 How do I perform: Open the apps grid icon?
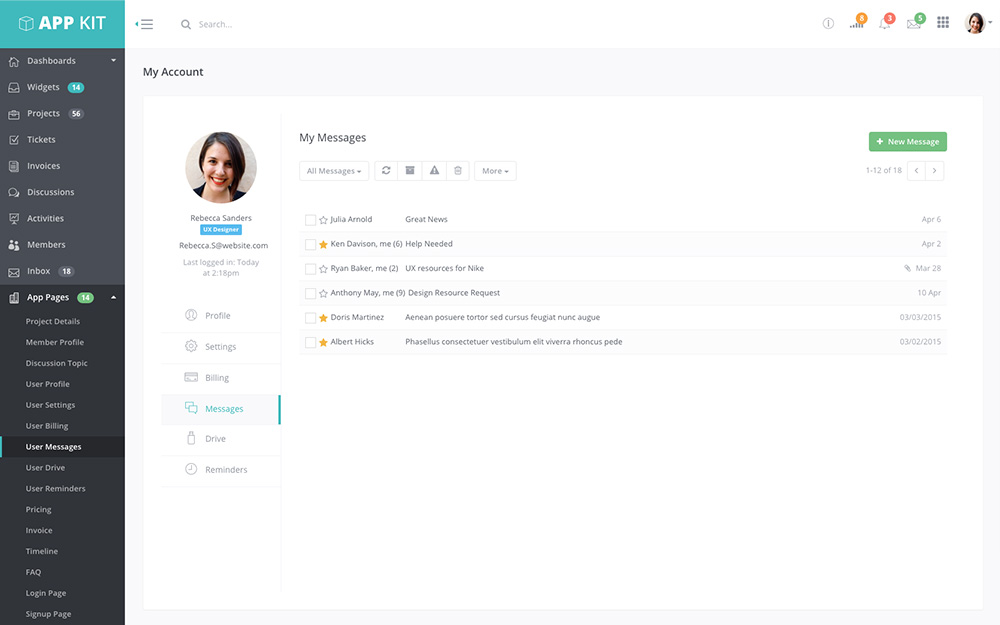(943, 23)
